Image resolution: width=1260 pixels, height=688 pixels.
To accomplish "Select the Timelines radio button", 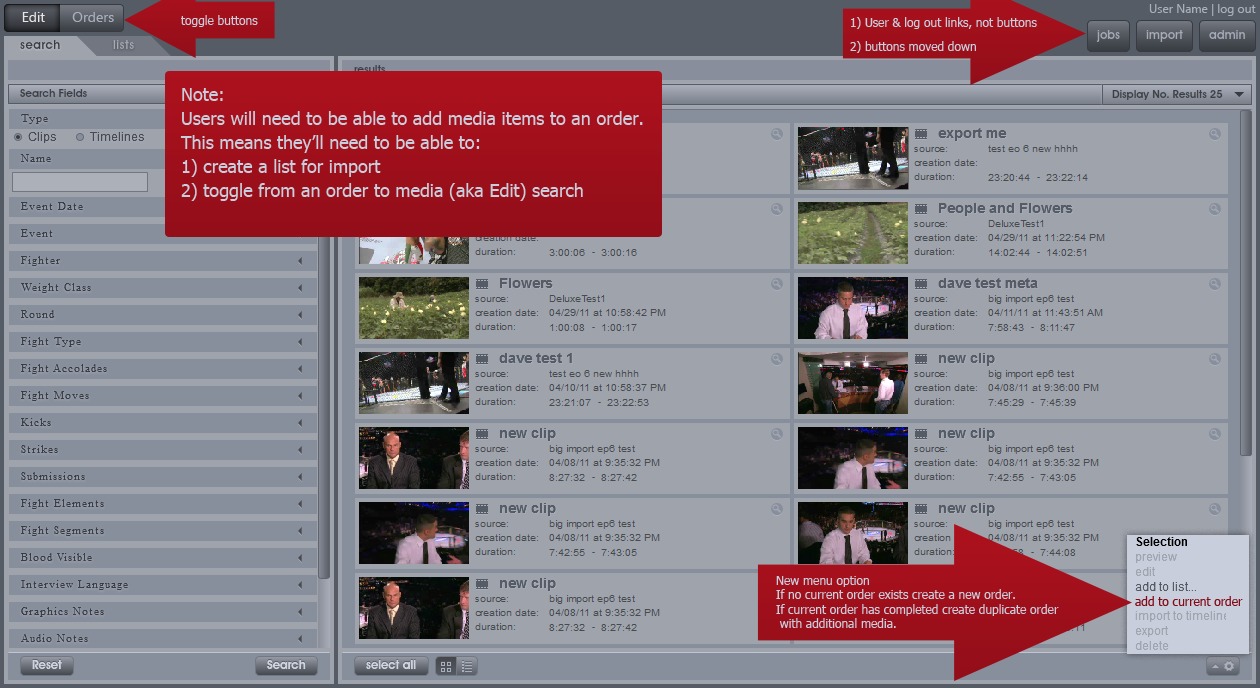I will [80, 137].
